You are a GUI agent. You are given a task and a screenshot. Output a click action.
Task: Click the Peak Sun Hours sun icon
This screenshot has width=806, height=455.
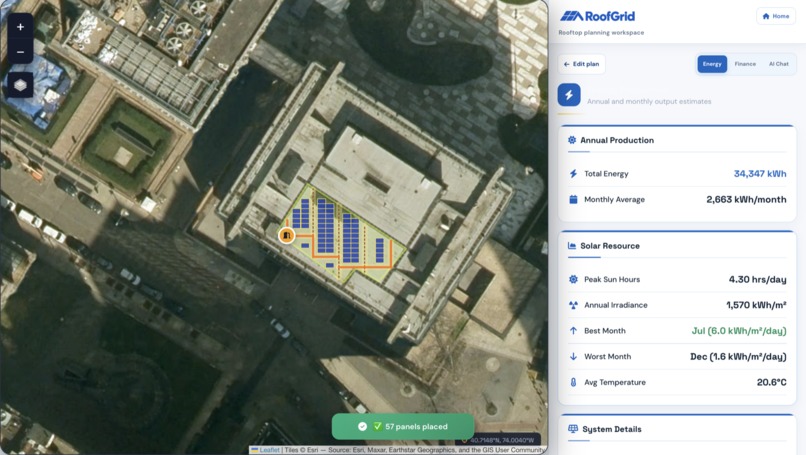[573, 279]
